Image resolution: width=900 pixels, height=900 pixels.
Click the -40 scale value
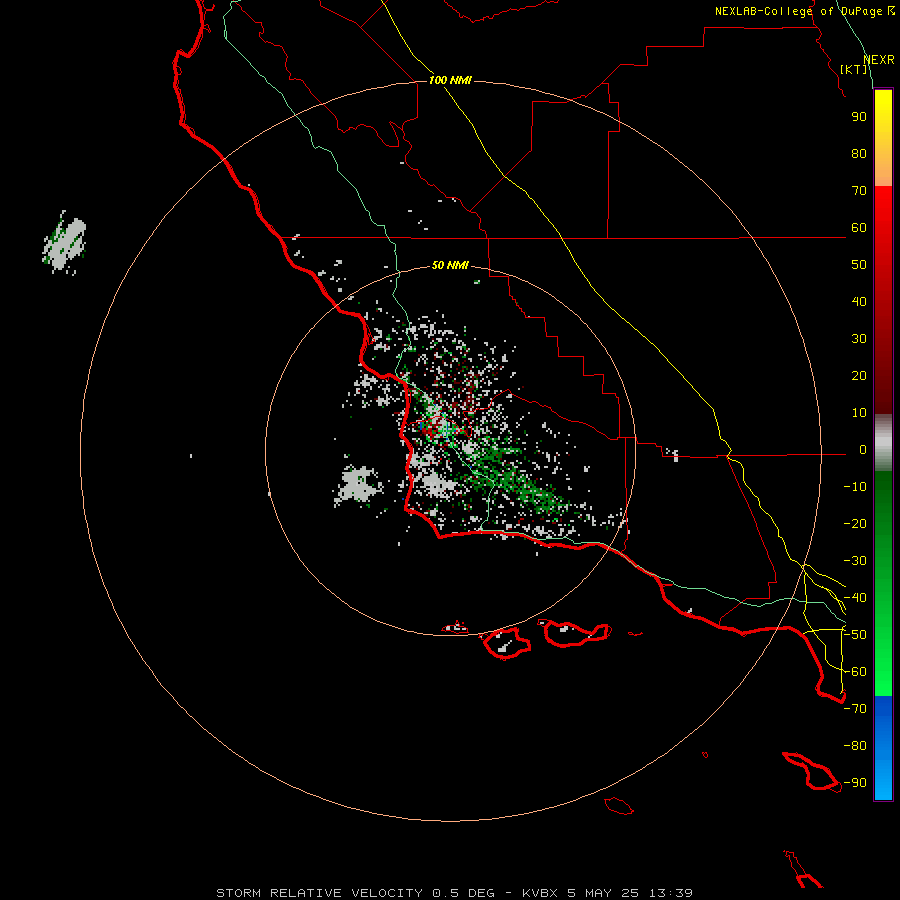point(855,598)
